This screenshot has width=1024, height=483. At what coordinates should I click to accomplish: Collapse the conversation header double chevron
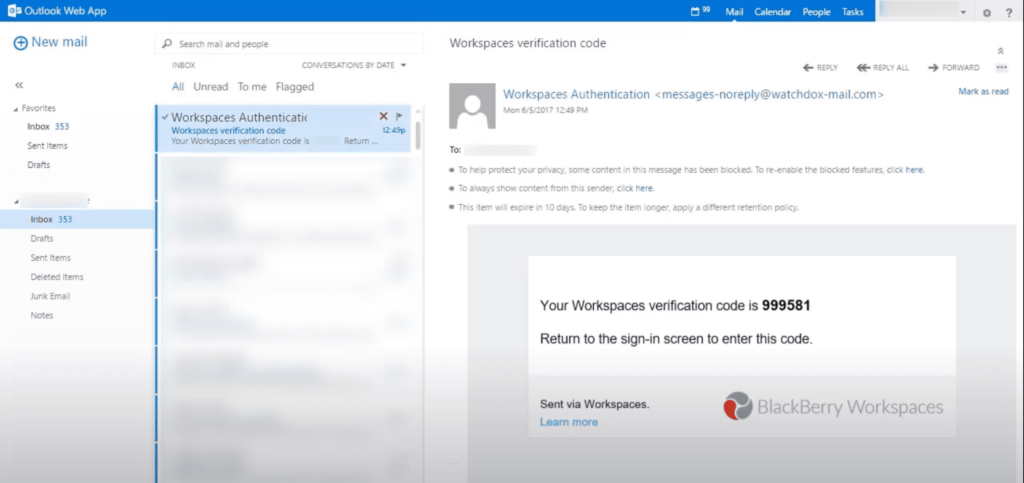point(1000,51)
